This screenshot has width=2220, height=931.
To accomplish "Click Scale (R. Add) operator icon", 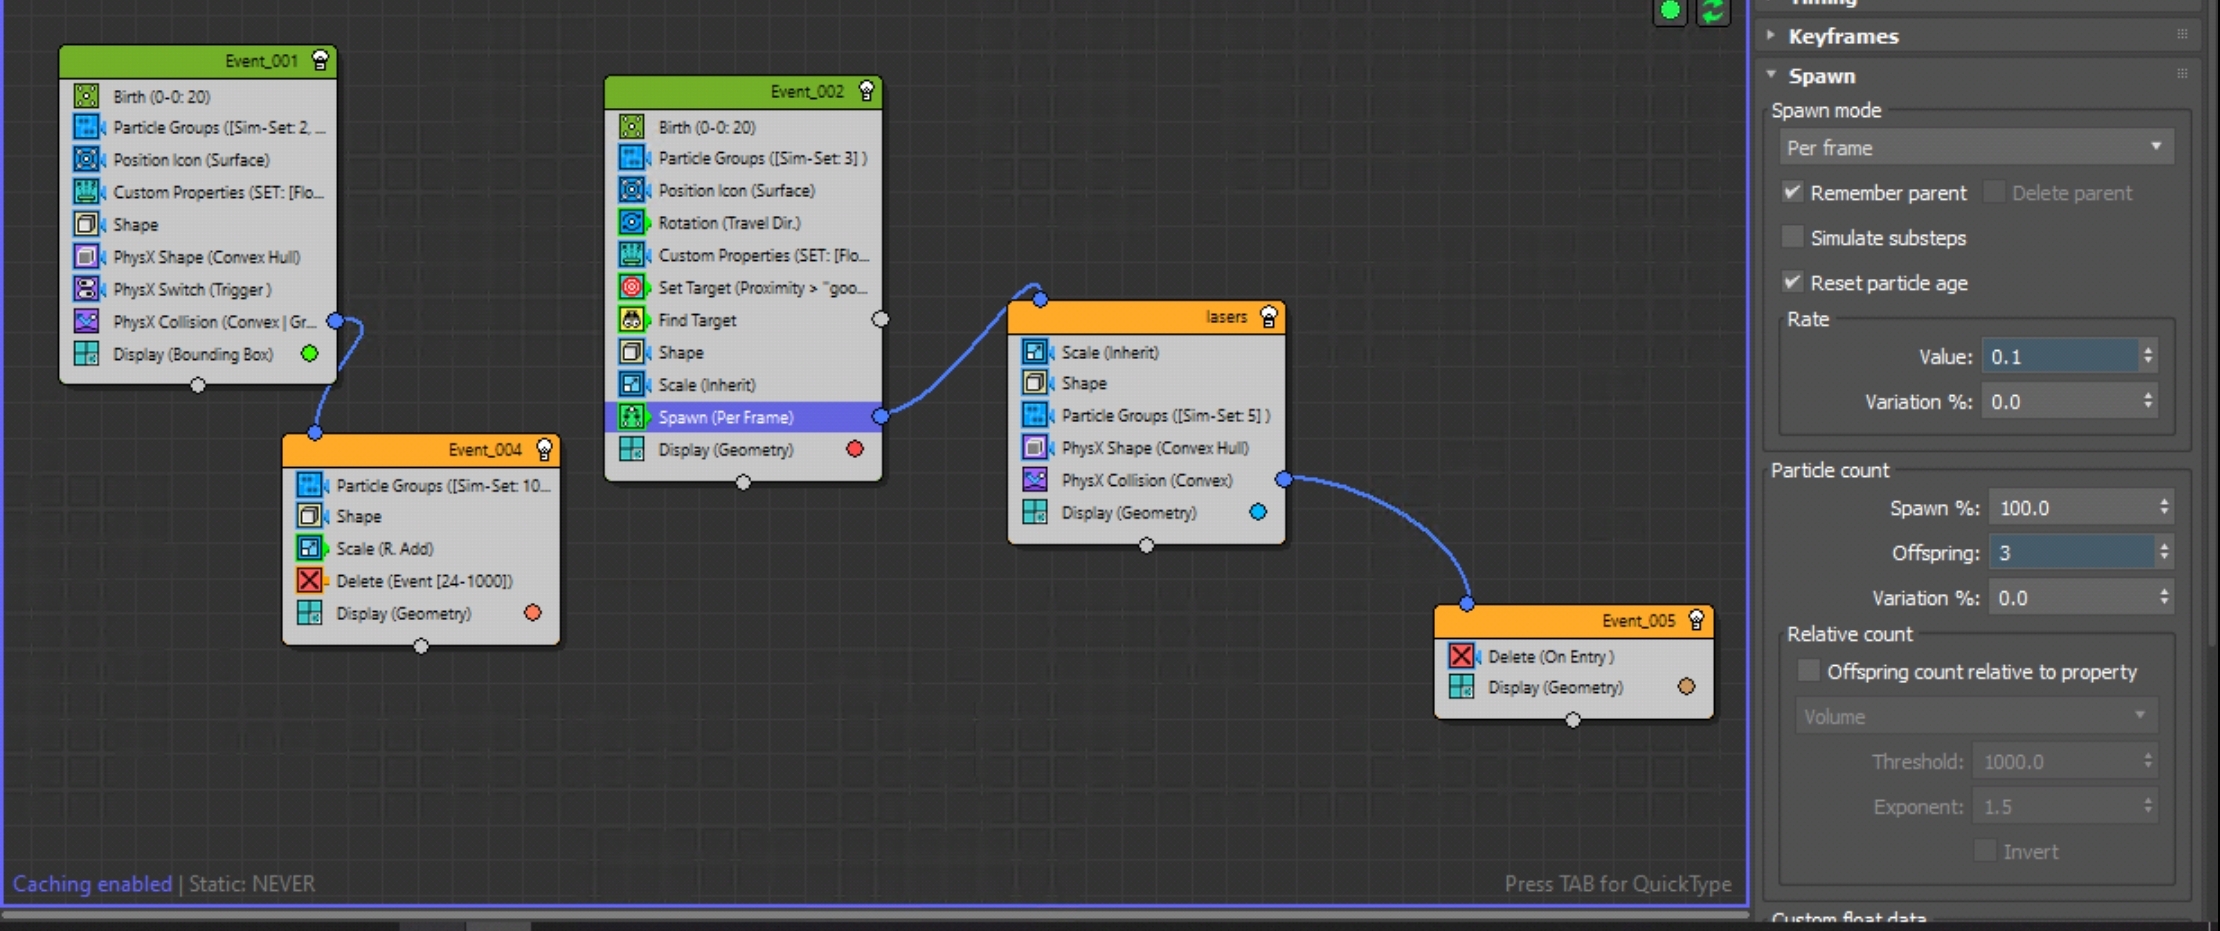I will tap(310, 548).
